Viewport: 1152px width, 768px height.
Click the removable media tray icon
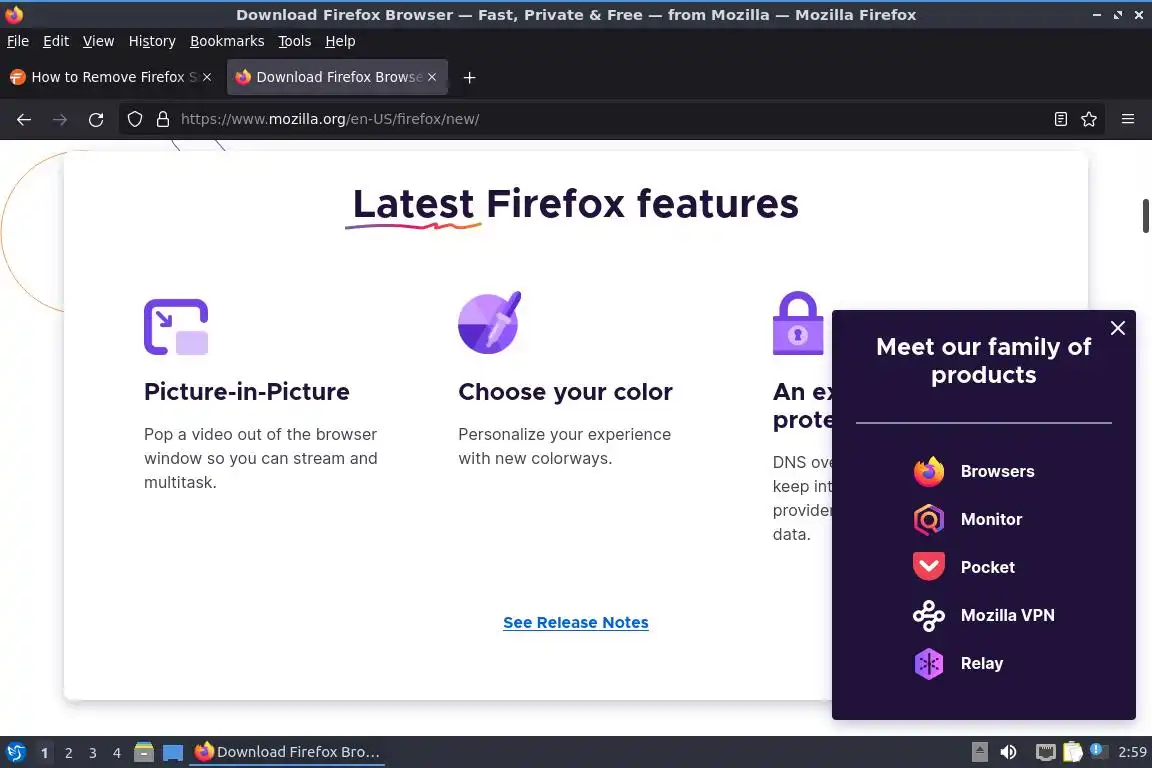click(979, 752)
